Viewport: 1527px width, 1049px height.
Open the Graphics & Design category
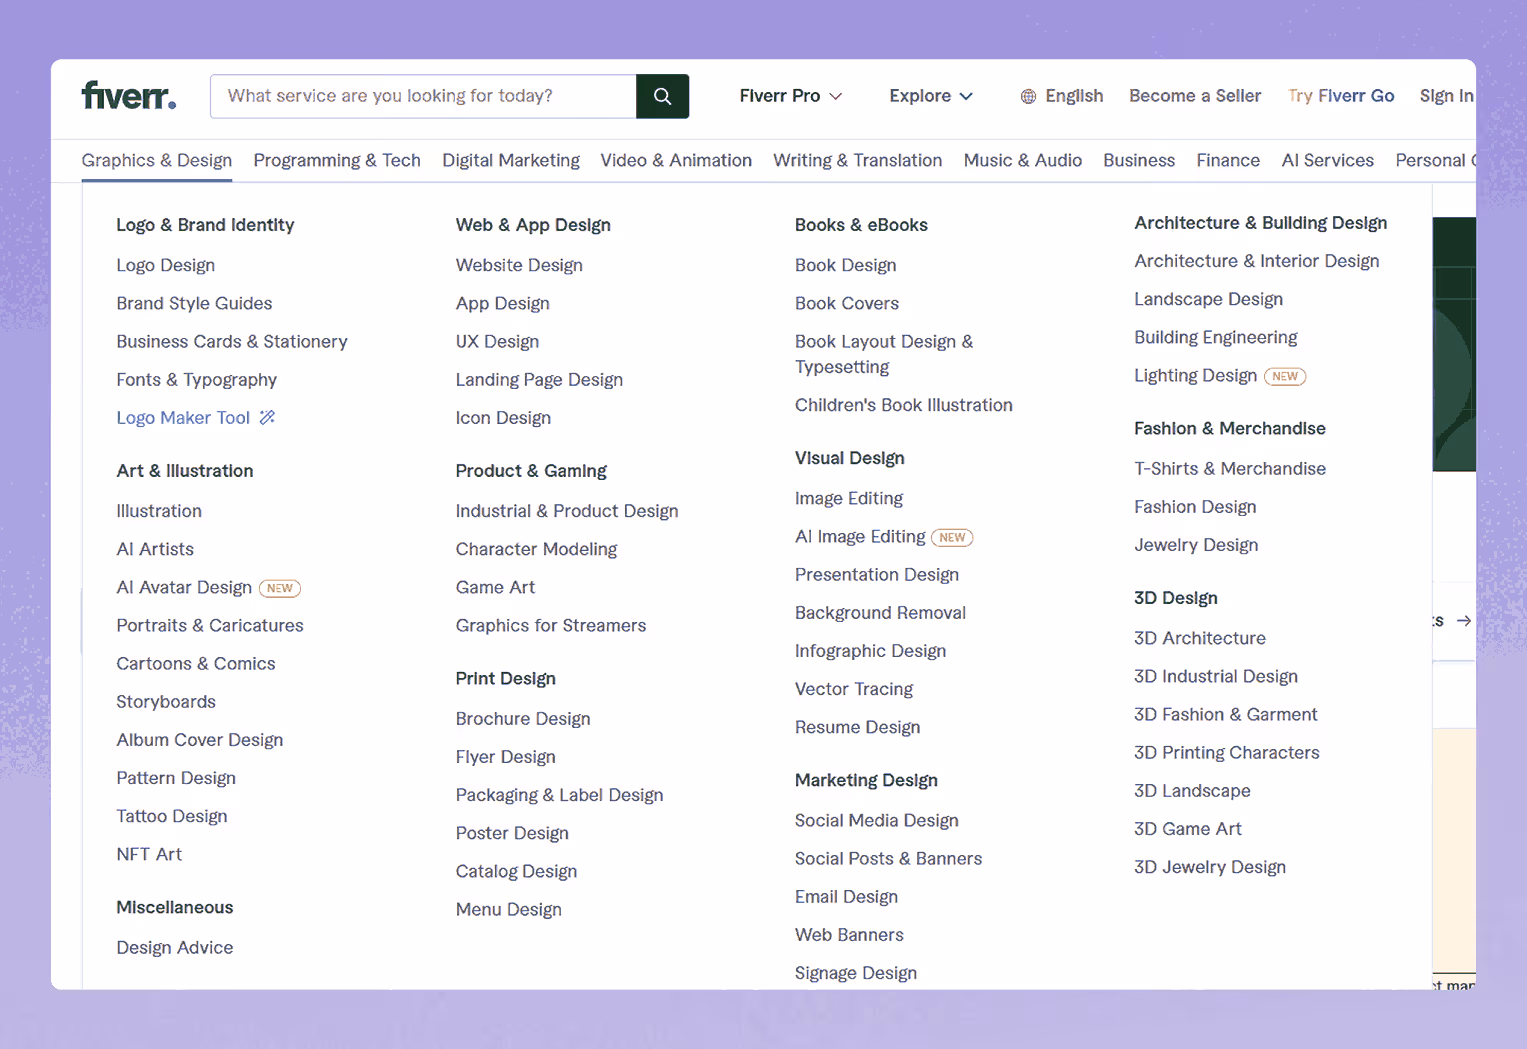(157, 160)
